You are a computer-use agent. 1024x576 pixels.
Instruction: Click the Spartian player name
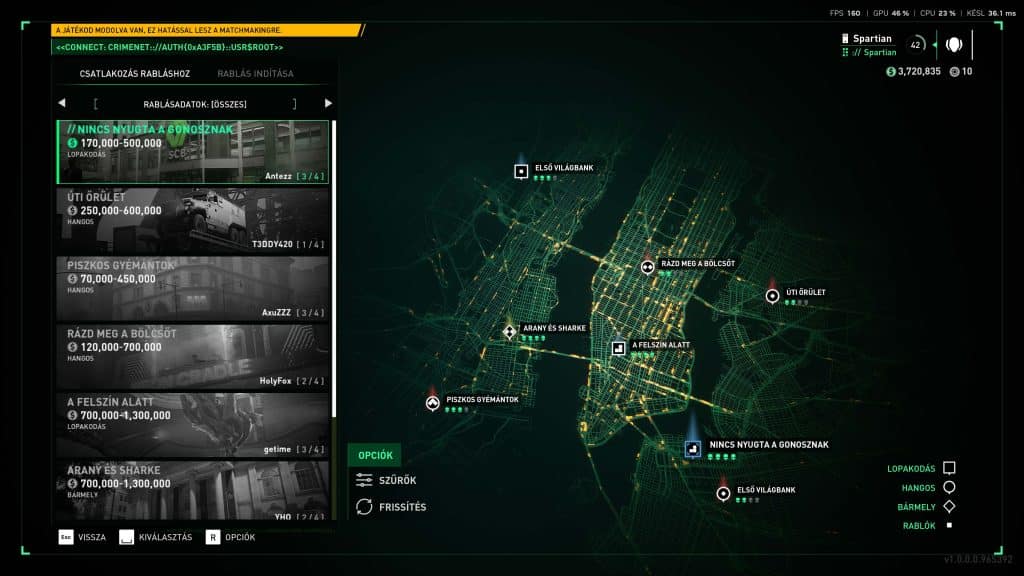(872, 39)
